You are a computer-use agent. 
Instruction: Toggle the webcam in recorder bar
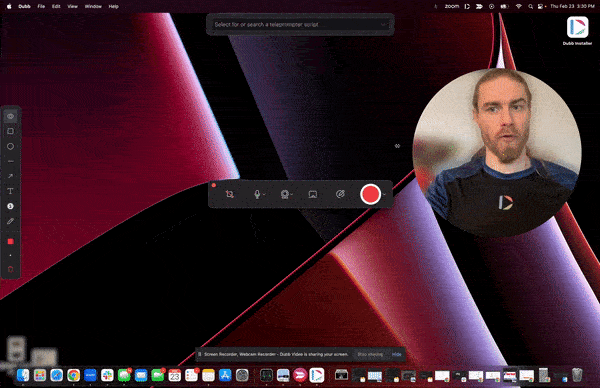(x=284, y=194)
